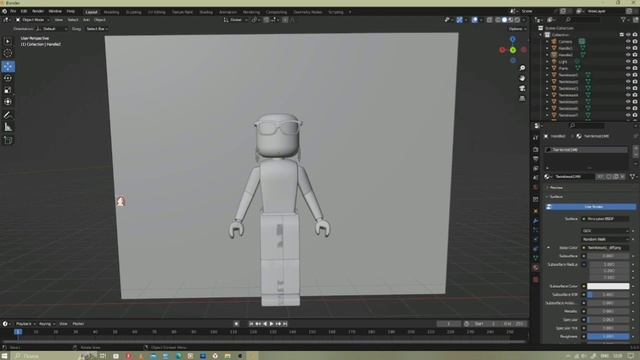The height and width of the screenshot is (360, 640).
Task: Hide Collection in viewport via eye icon
Action: click(x=628, y=35)
